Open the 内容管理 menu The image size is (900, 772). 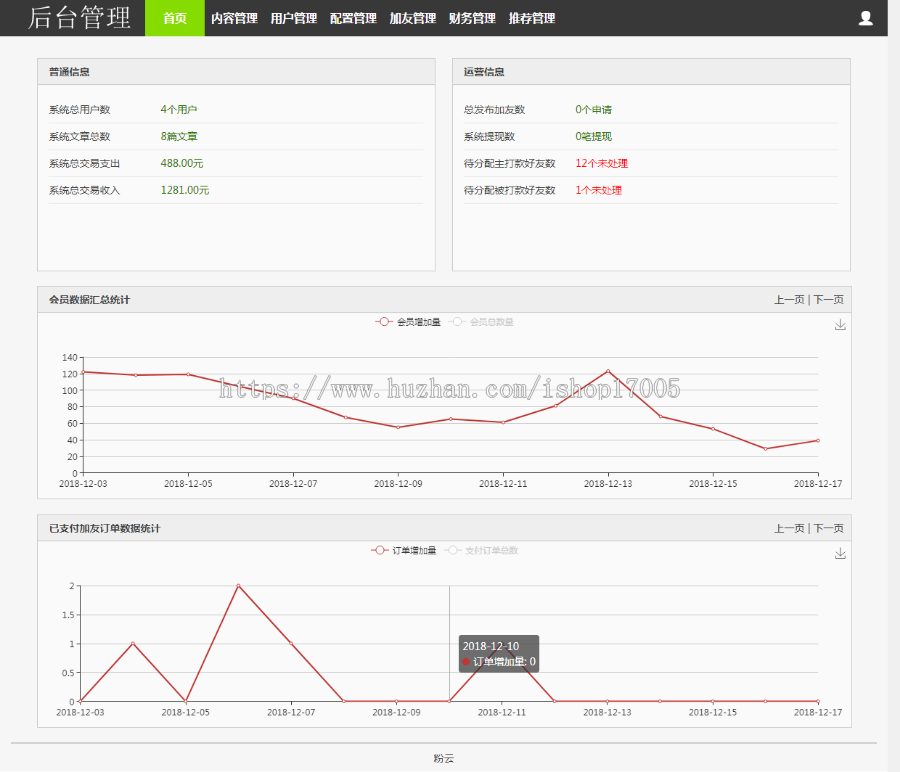pos(234,18)
